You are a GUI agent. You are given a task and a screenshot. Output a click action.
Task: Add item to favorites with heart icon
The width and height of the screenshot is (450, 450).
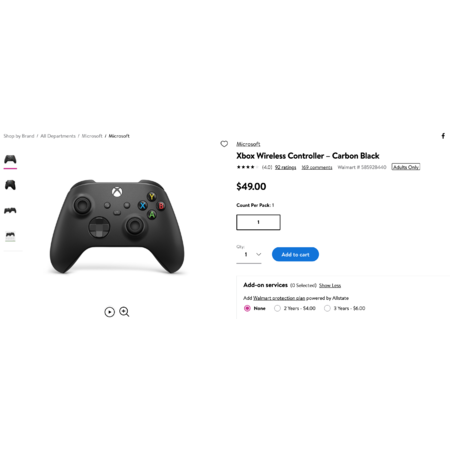[x=224, y=144]
